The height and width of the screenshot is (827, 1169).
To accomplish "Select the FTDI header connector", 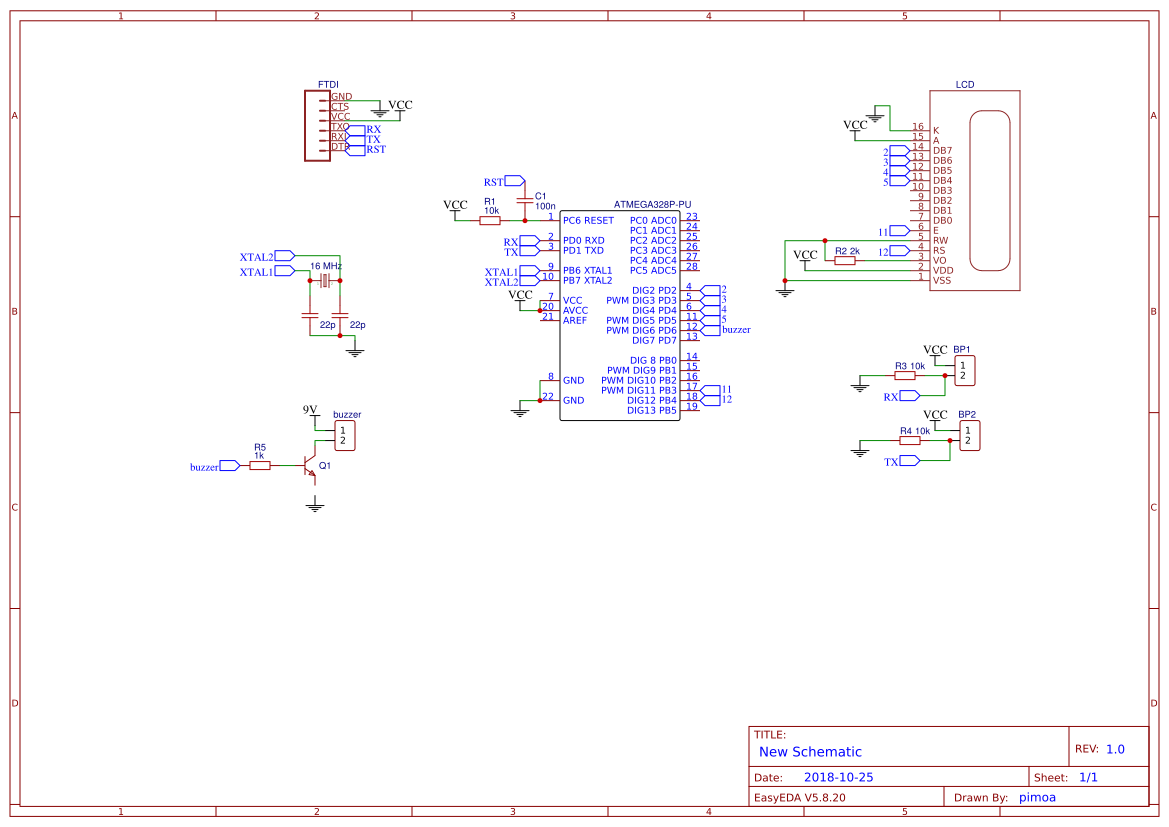I will [317, 125].
